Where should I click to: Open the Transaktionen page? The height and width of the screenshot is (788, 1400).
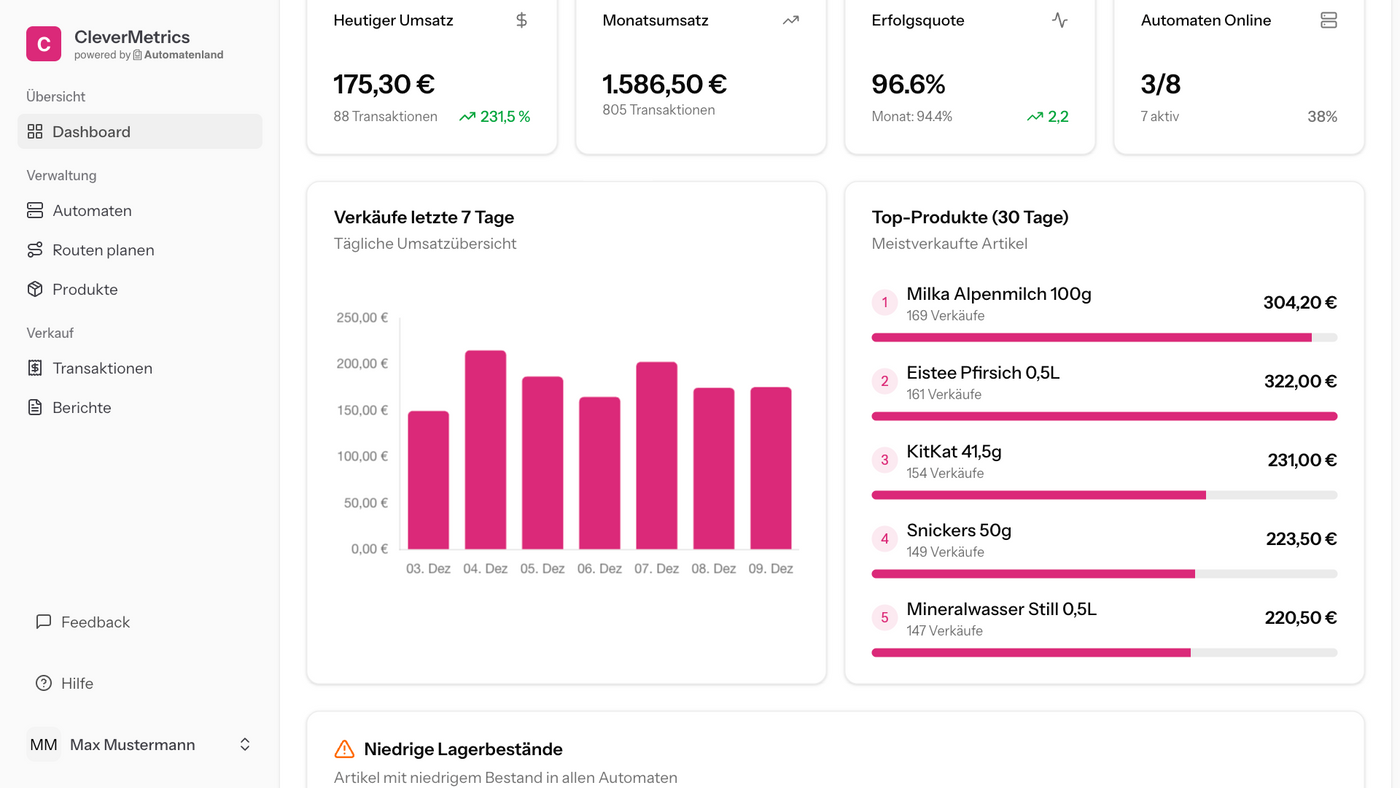tap(140, 368)
